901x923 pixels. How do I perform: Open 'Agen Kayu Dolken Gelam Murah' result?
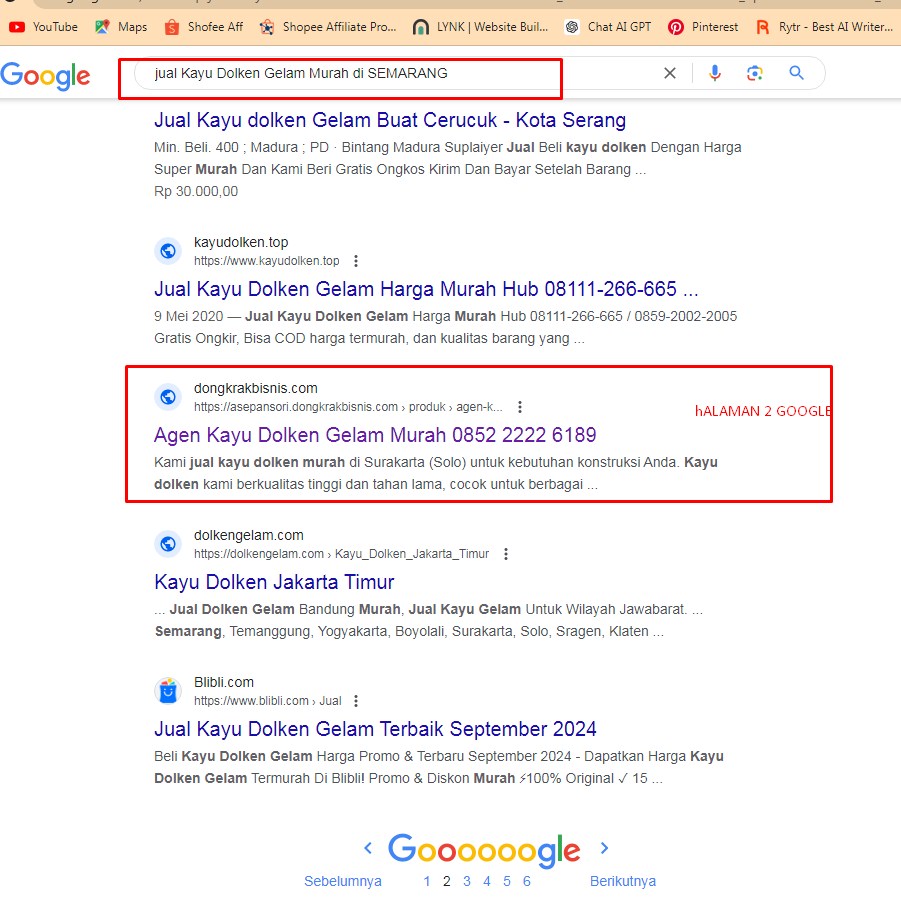[375, 435]
